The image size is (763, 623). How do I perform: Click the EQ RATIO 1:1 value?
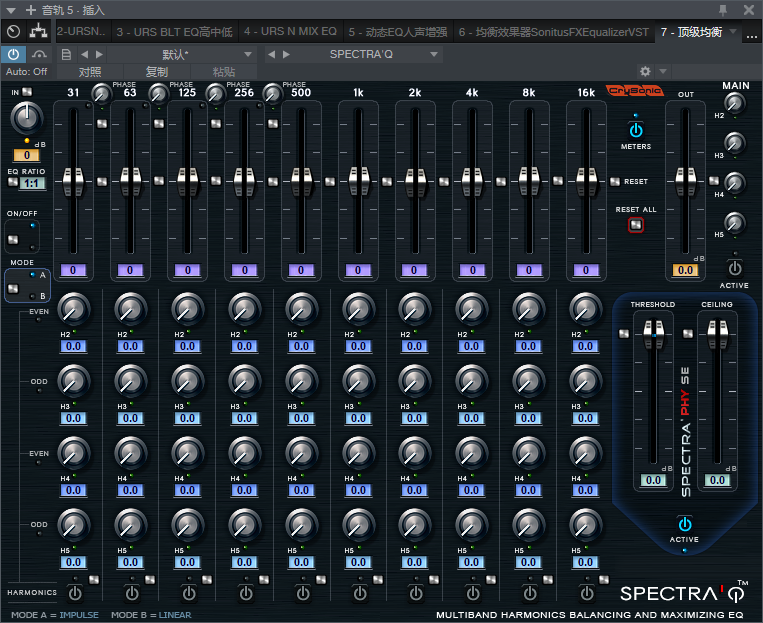[32, 183]
